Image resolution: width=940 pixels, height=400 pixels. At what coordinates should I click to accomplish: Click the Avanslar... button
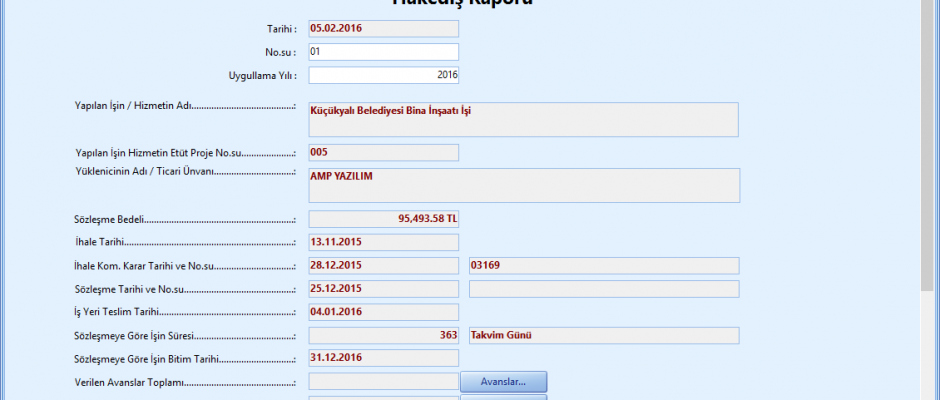[504, 381]
